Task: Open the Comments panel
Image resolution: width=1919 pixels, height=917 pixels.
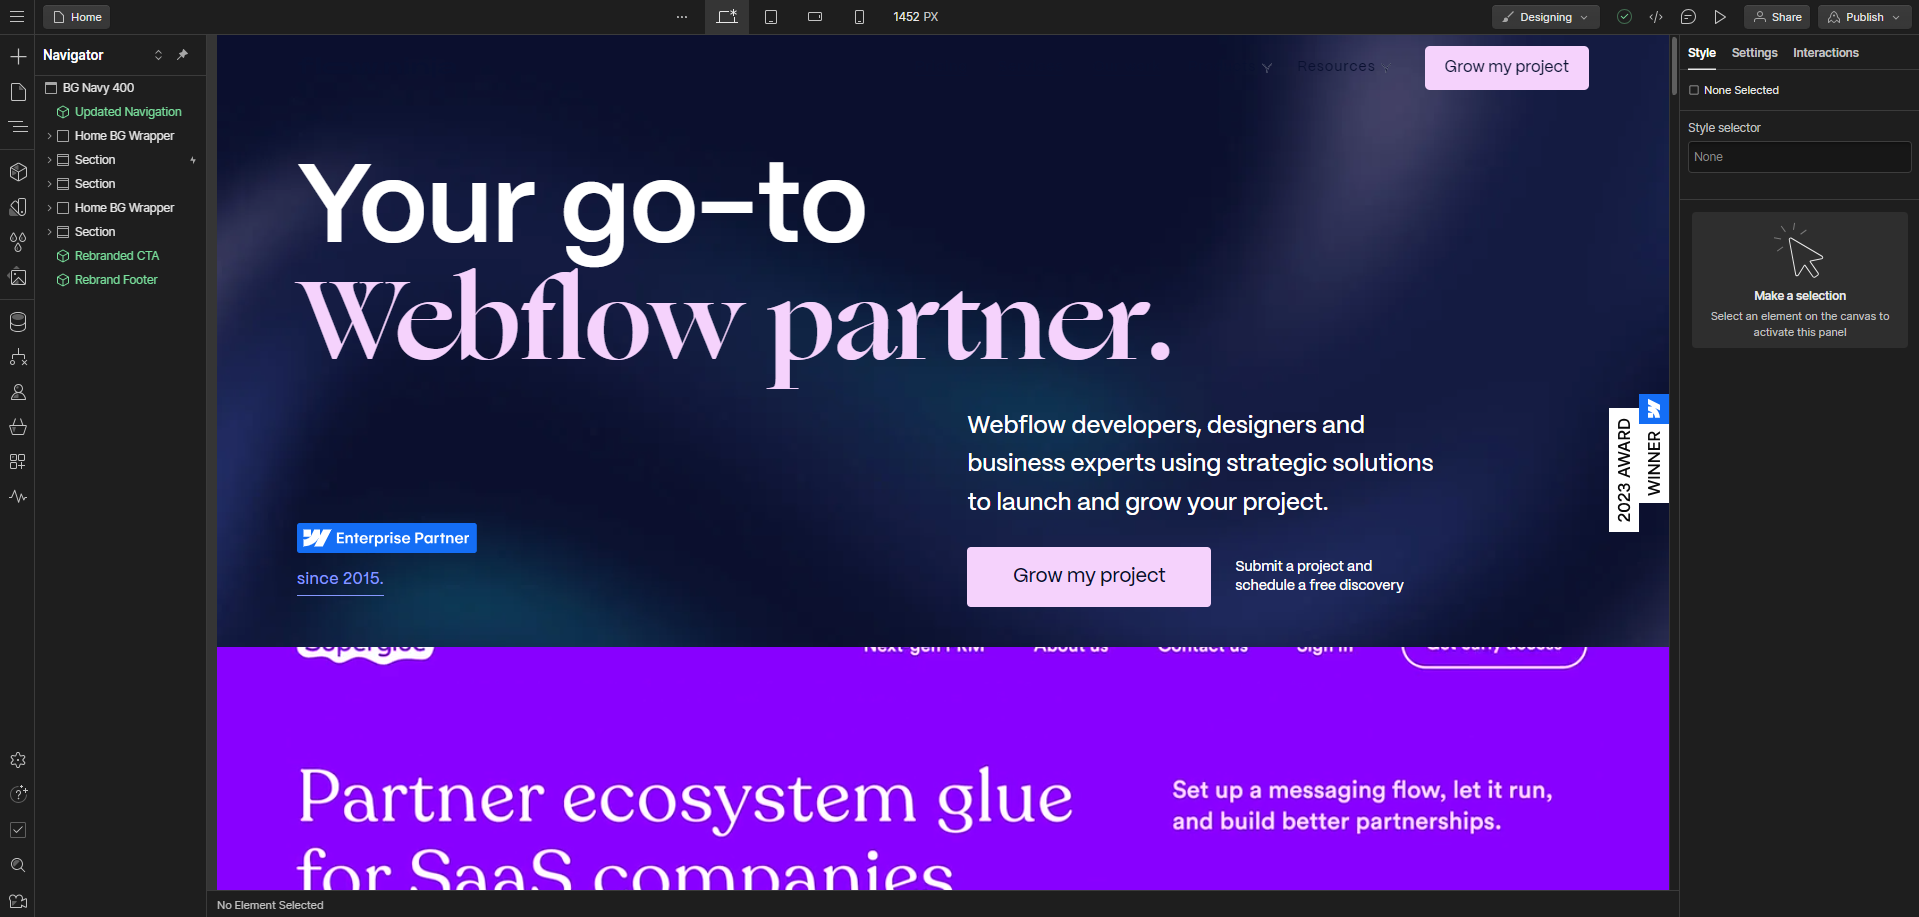Action: [x=1688, y=17]
